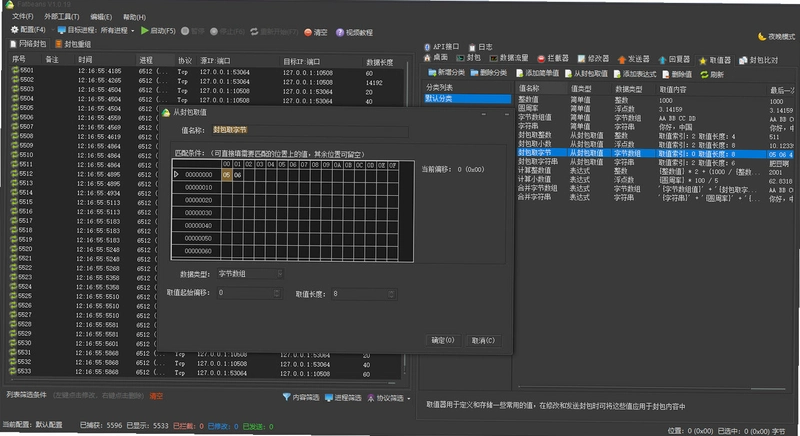Switch to the 数据流量 traffic tab
Viewport: 800px width, 436px height.
point(509,58)
